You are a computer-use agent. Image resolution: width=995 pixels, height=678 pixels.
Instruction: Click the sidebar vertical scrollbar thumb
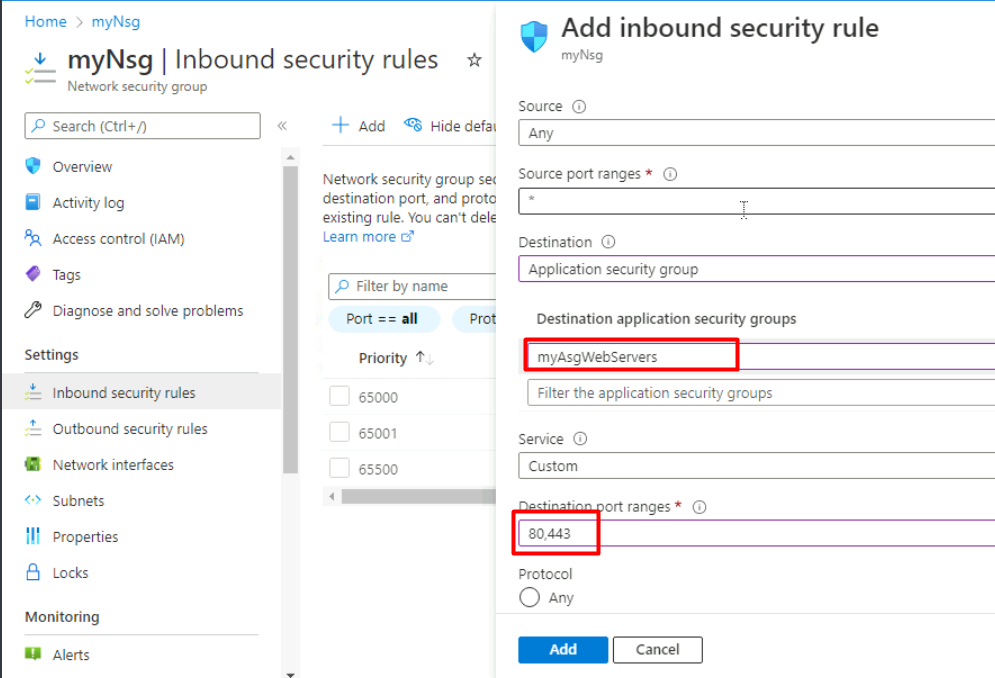pos(291,319)
